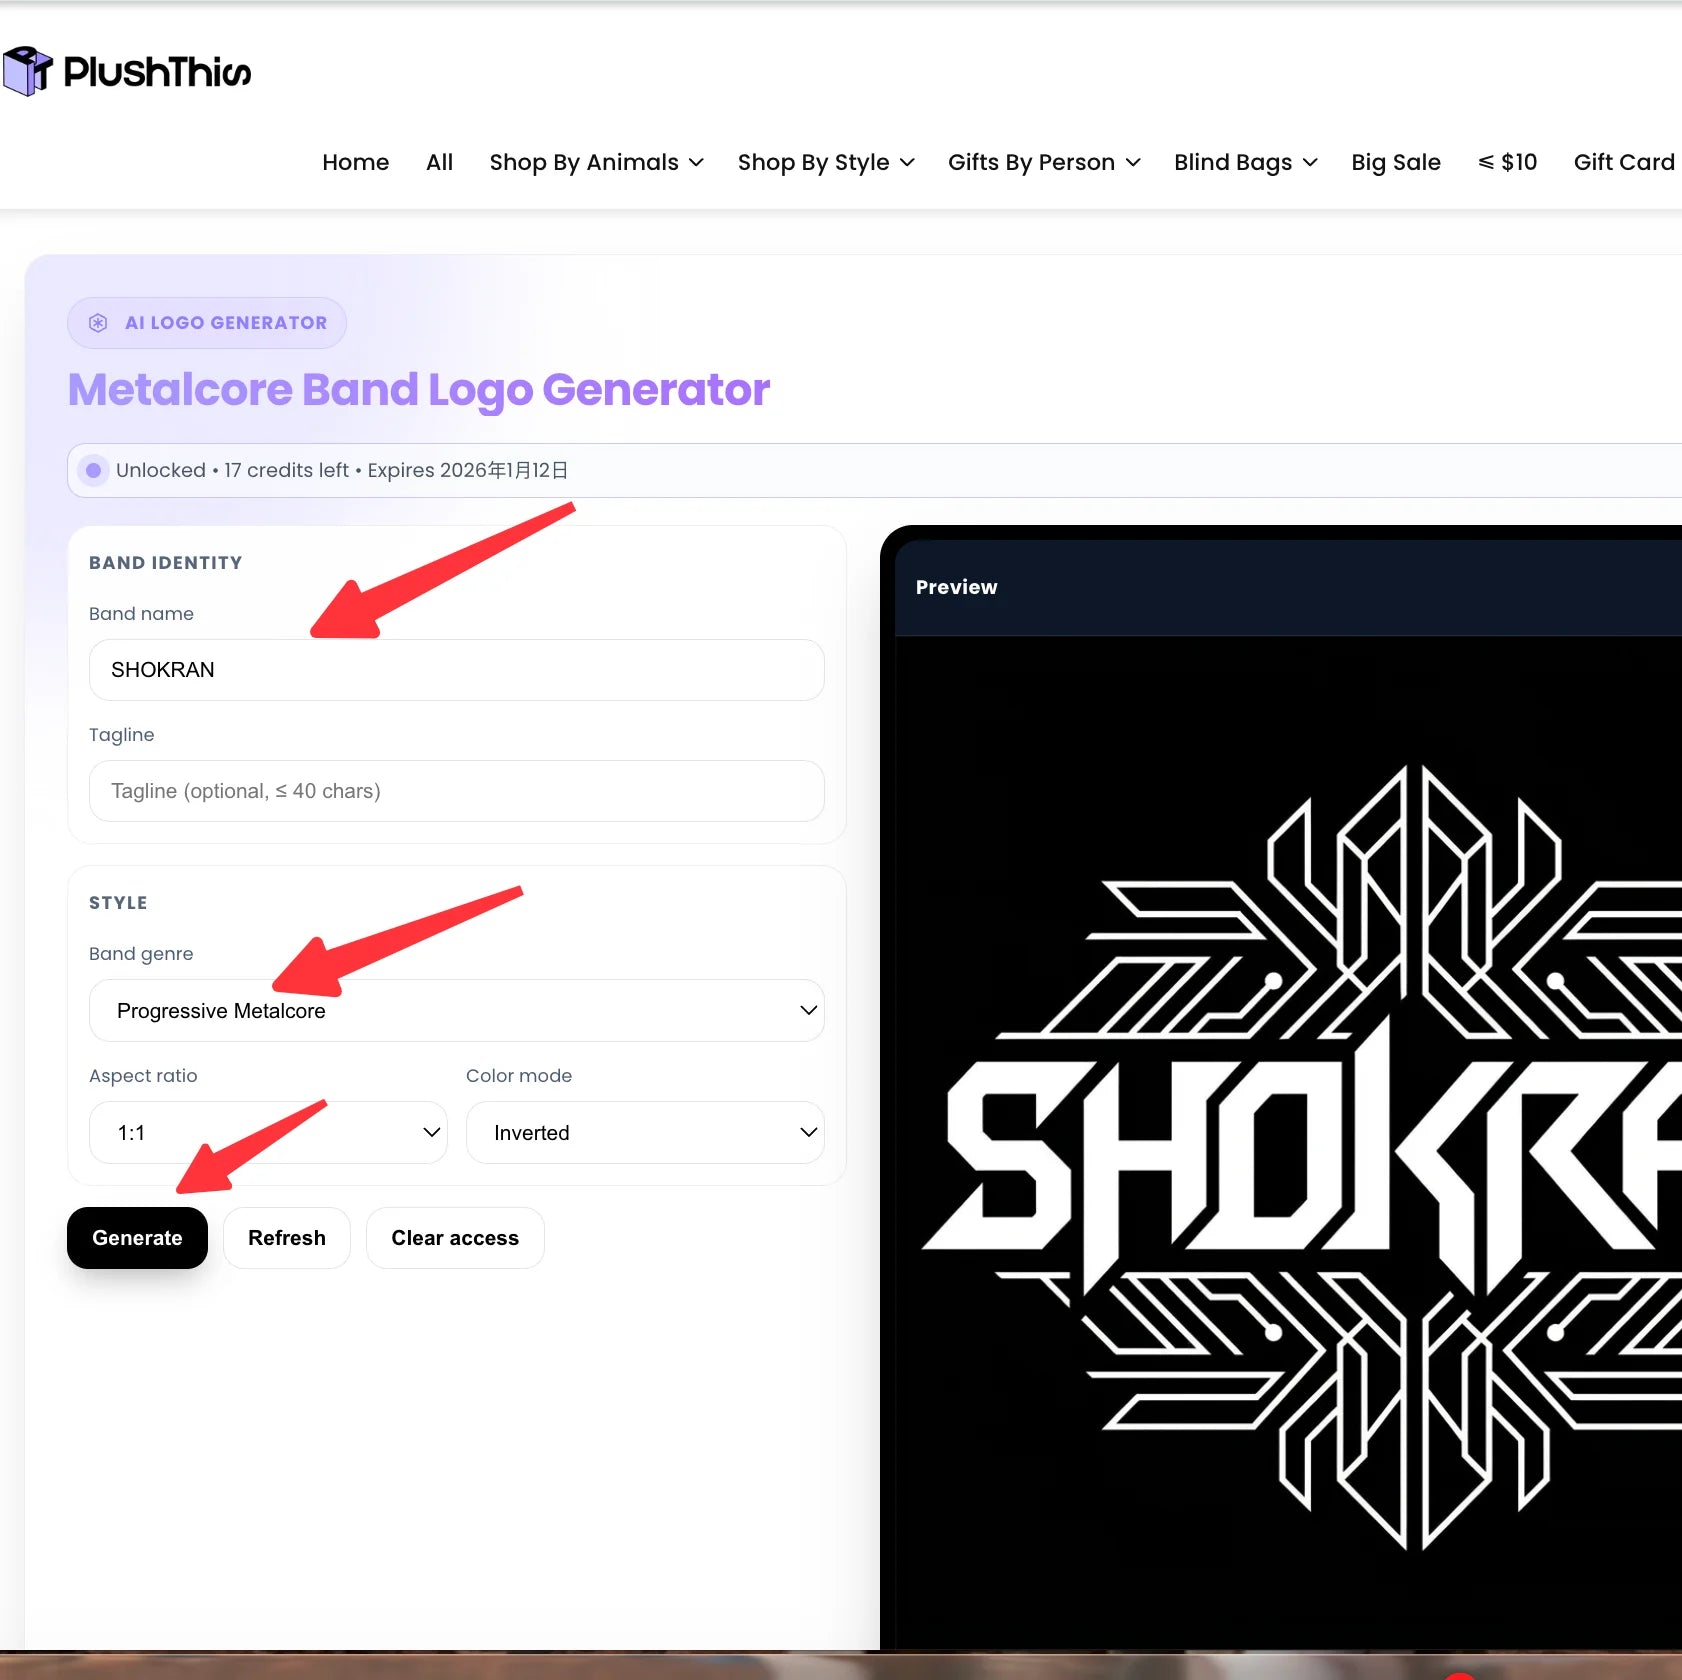This screenshot has height=1680, width=1682.
Task: Open the ≤ $10 menu link
Action: [x=1508, y=163]
